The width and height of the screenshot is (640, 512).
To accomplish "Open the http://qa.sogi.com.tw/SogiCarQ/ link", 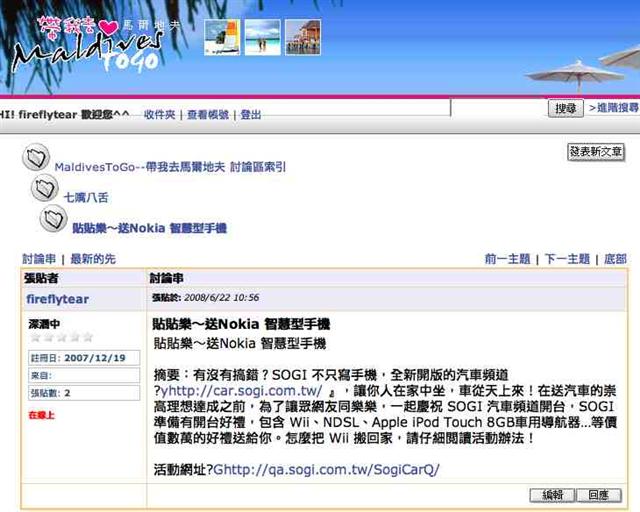I will (x=327, y=470).
